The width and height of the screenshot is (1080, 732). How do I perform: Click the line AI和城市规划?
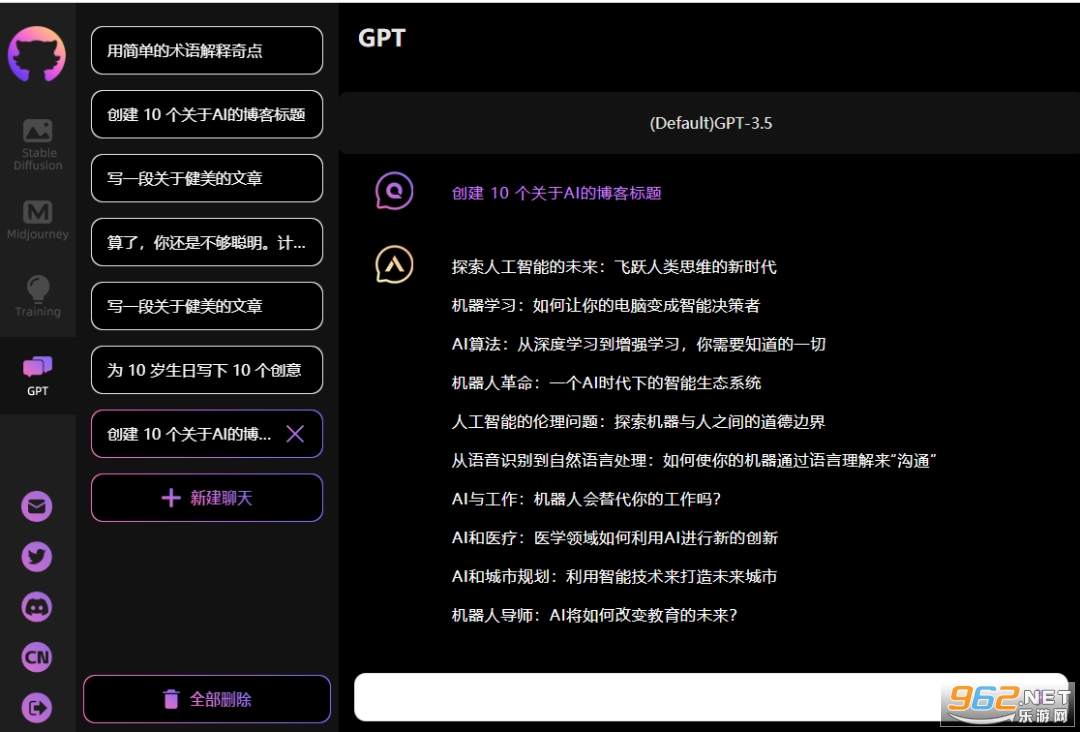614,576
